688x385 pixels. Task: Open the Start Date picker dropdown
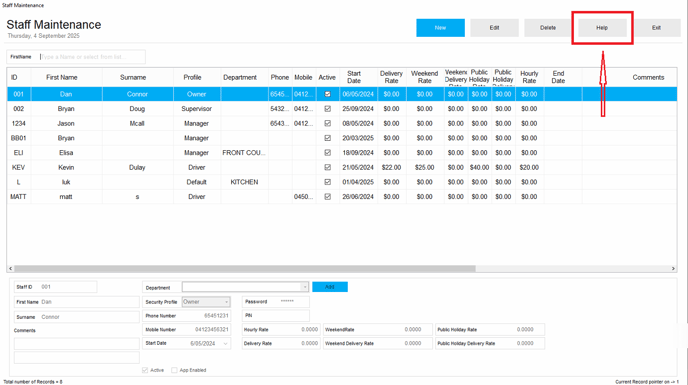pos(226,343)
